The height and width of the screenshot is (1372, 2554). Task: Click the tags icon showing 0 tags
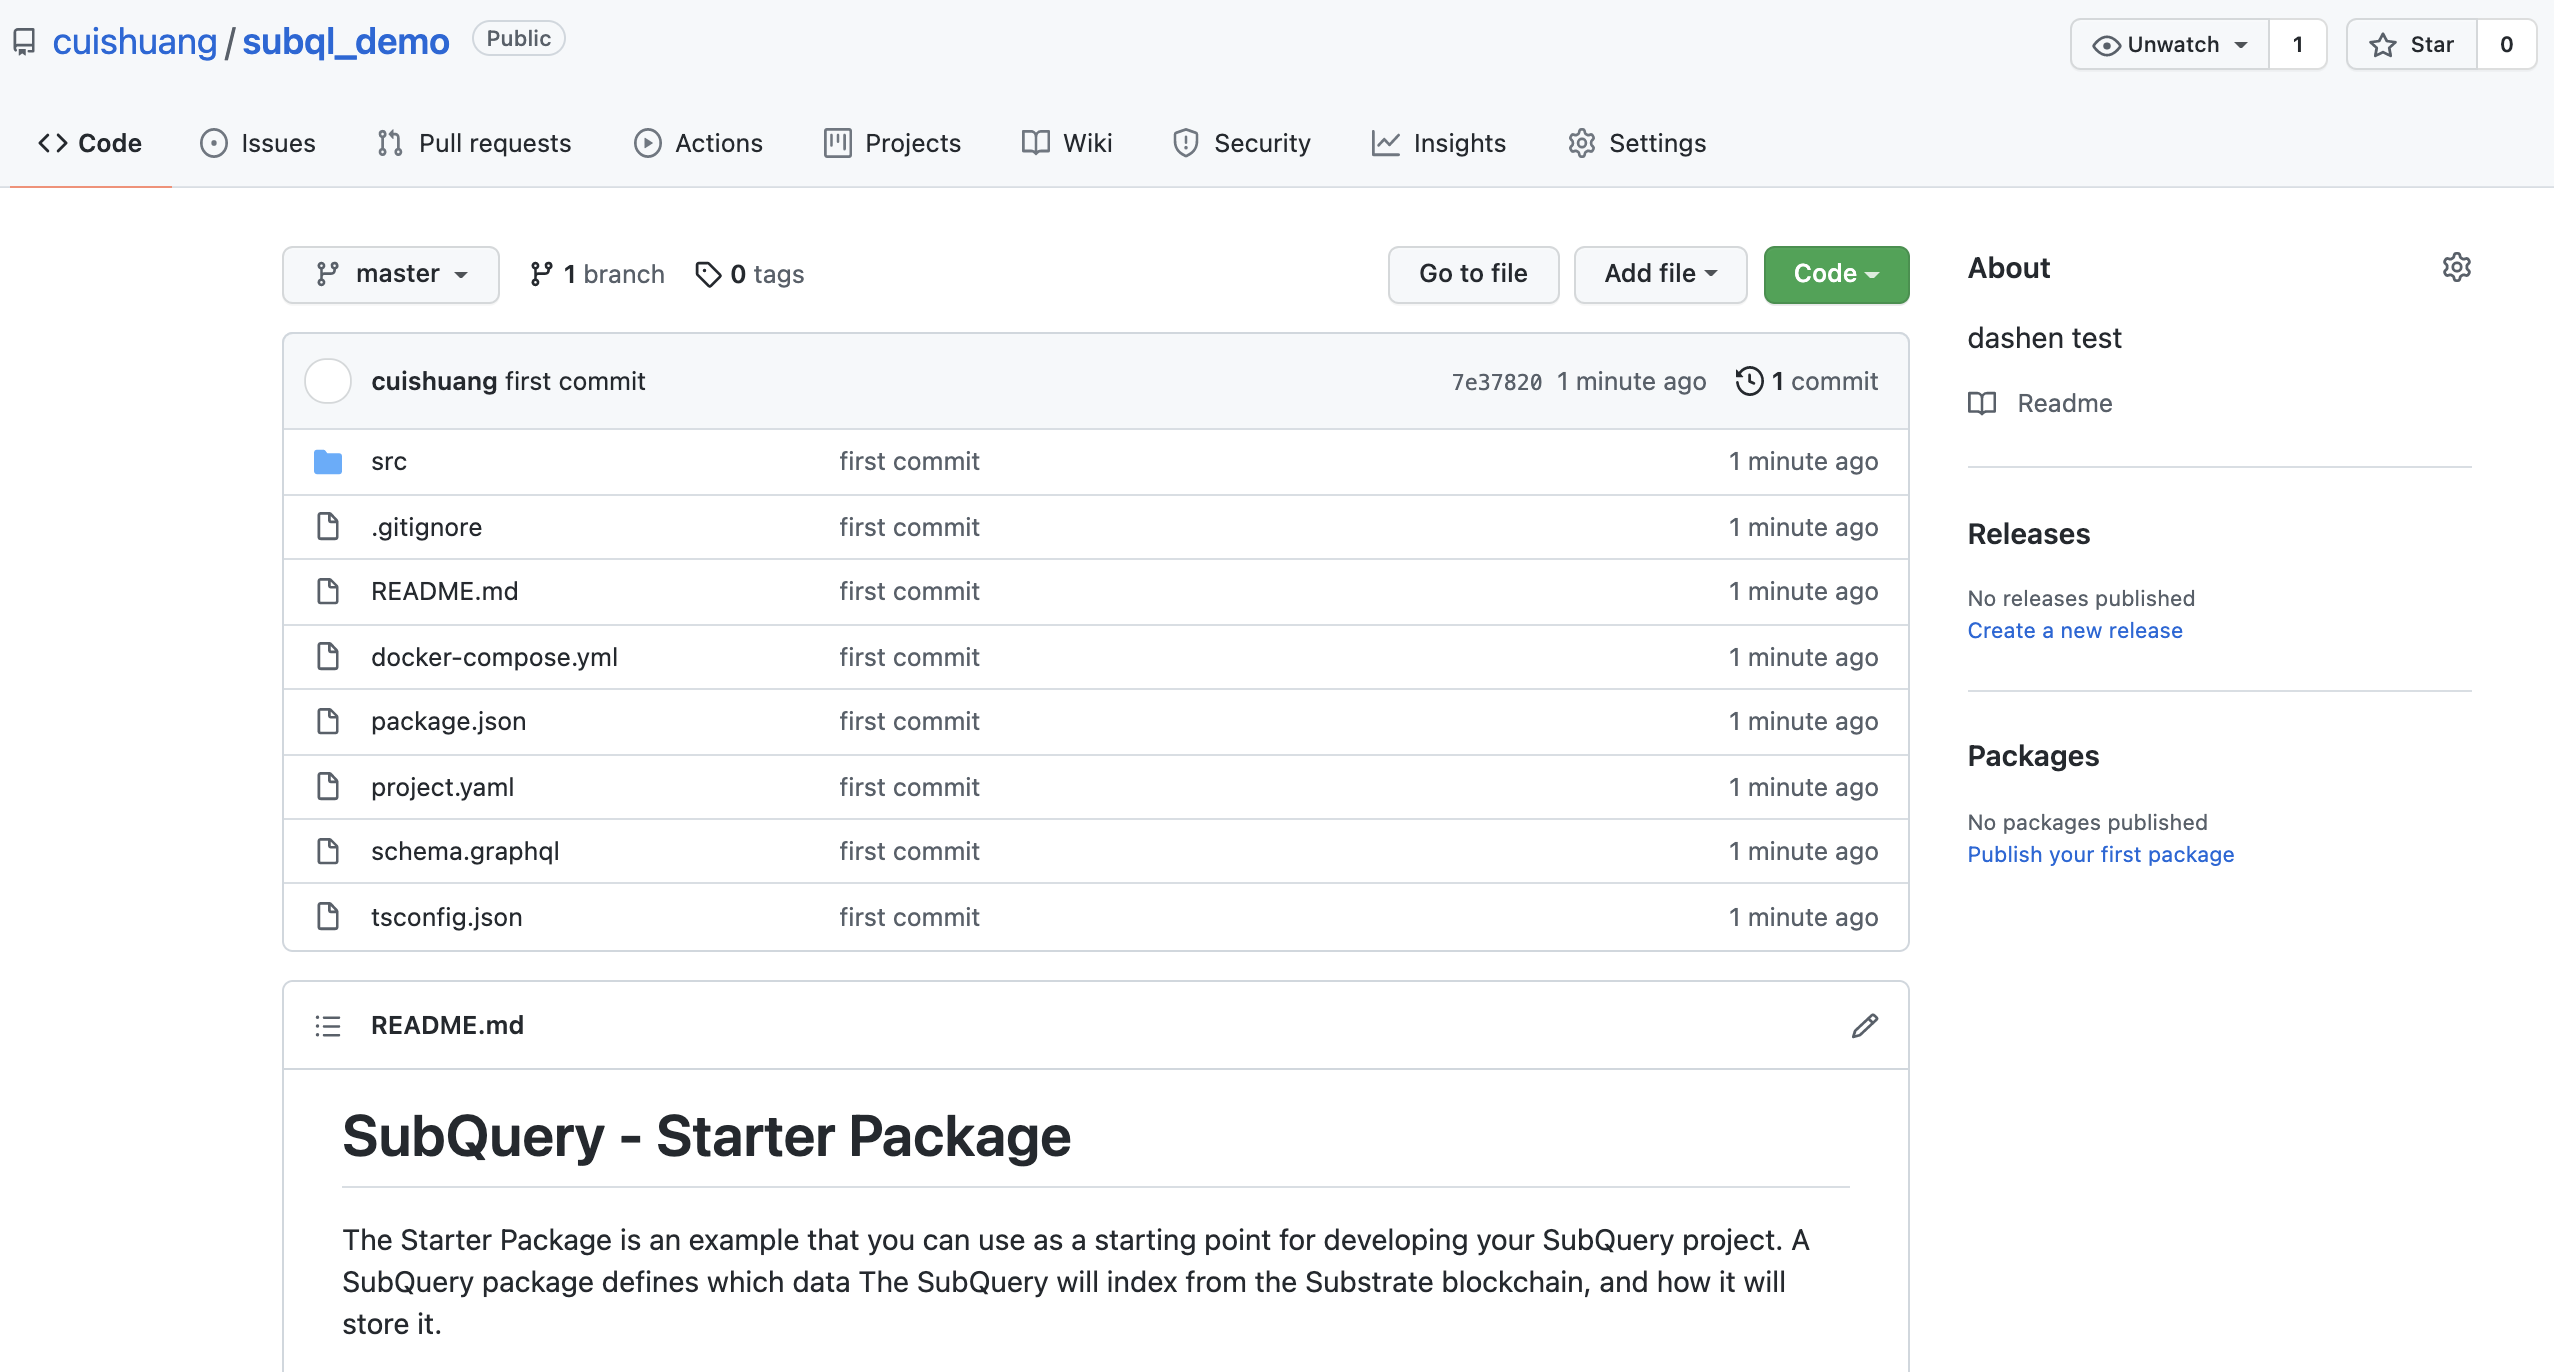(708, 274)
